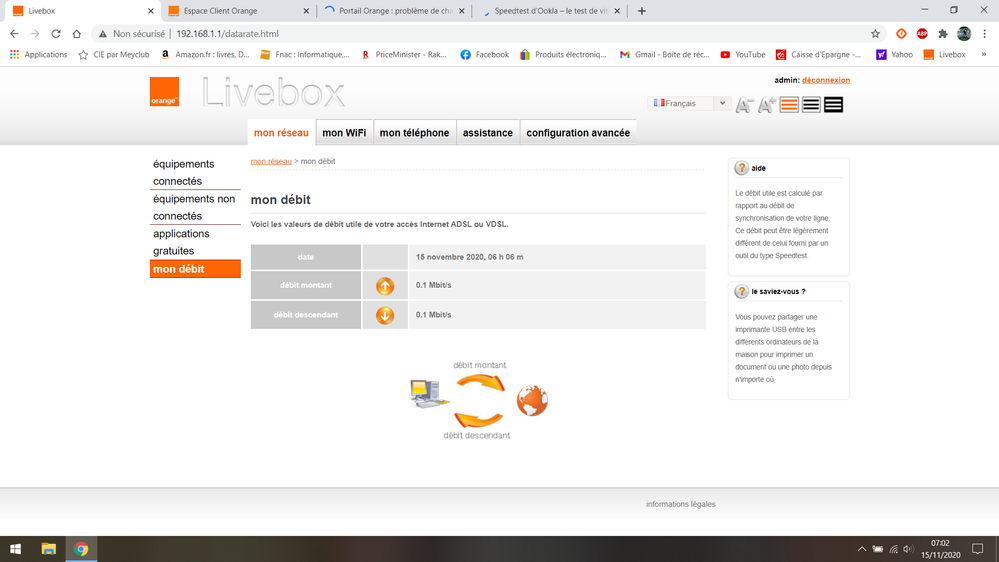The height and width of the screenshot is (562, 999).
Task: Open Chrome's three-dot menu
Action: 985,34
